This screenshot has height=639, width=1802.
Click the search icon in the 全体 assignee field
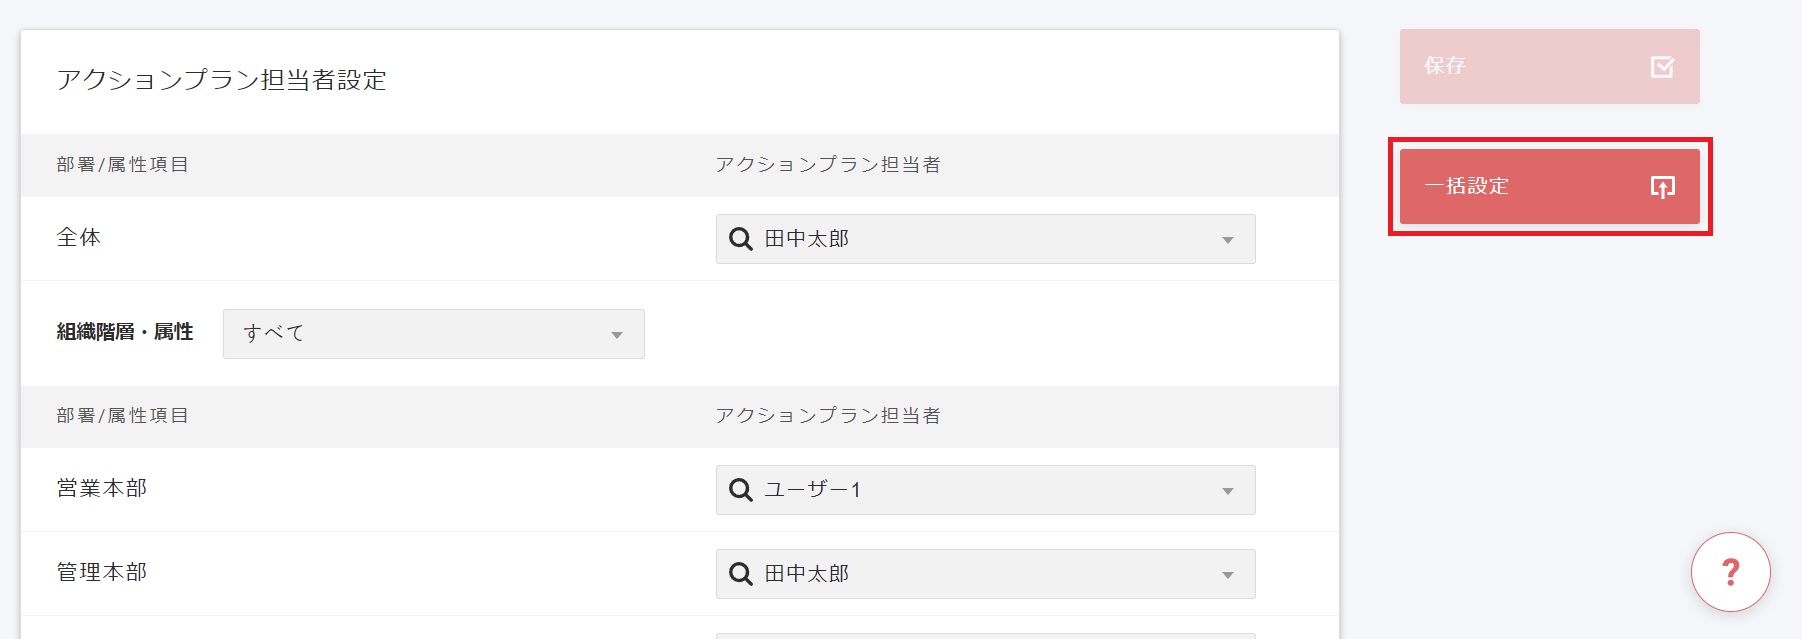(740, 238)
